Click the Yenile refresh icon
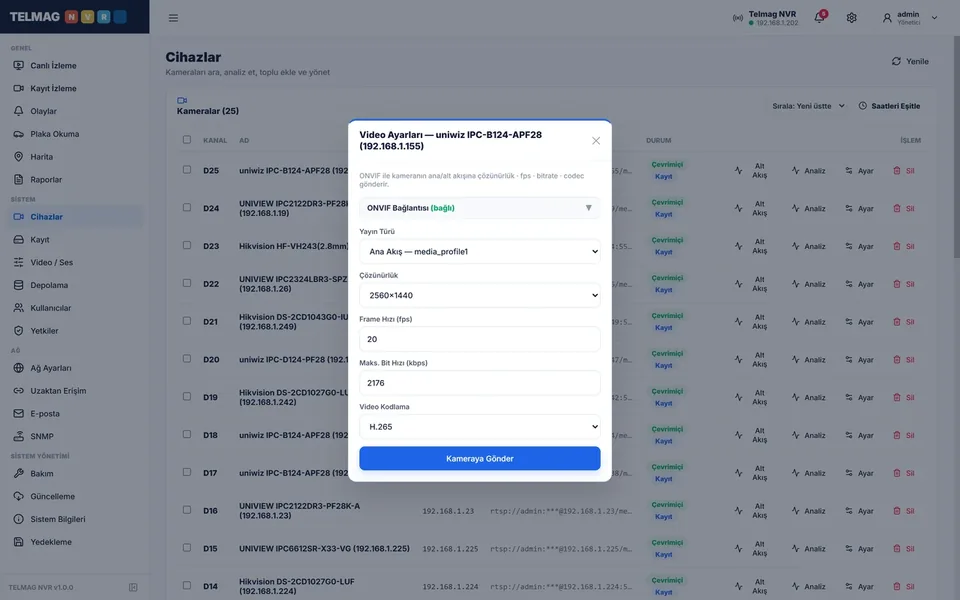 point(896,61)
